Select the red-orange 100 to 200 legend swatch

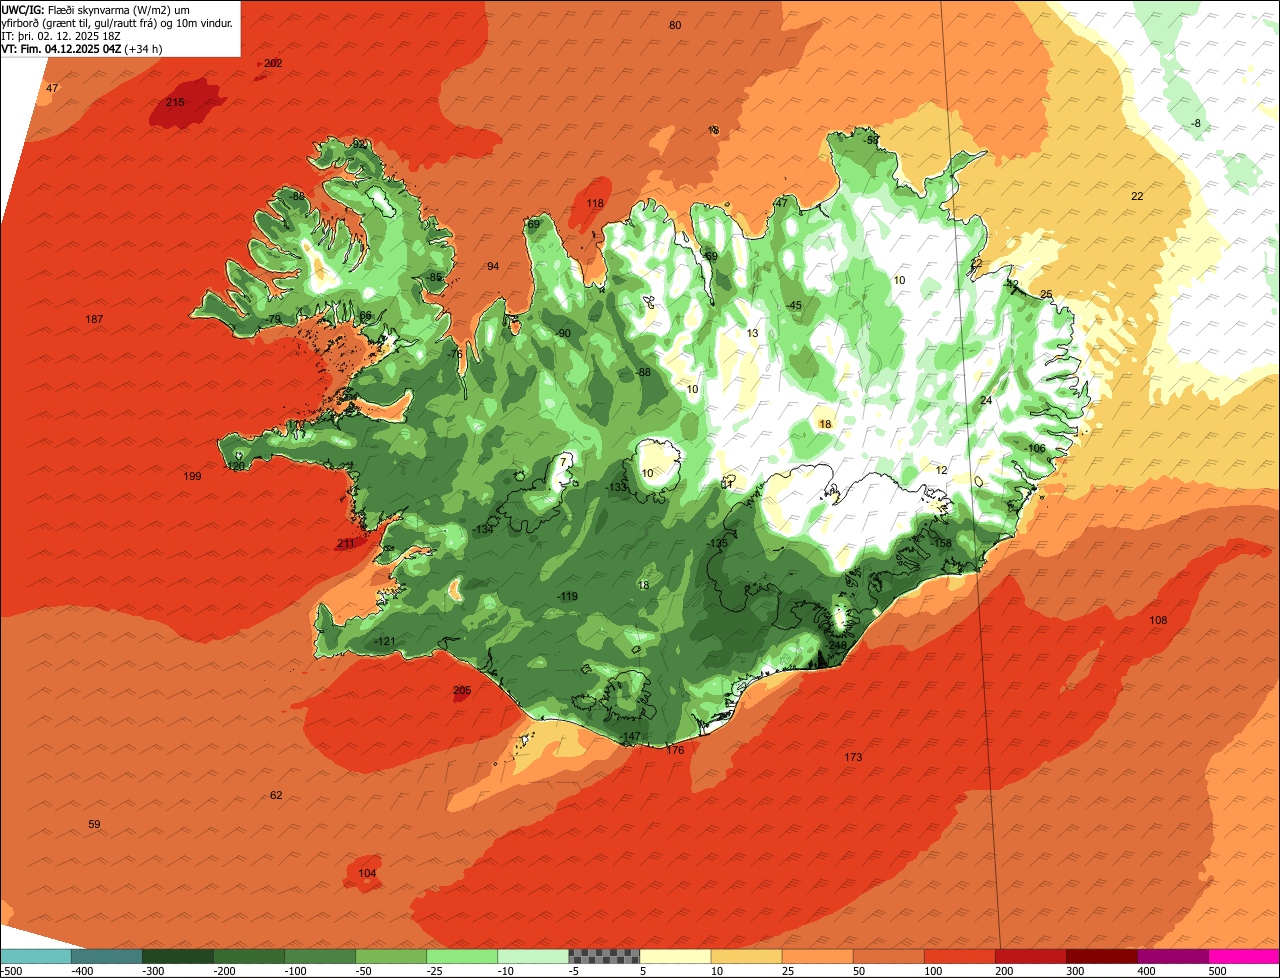tap(960, 956)
